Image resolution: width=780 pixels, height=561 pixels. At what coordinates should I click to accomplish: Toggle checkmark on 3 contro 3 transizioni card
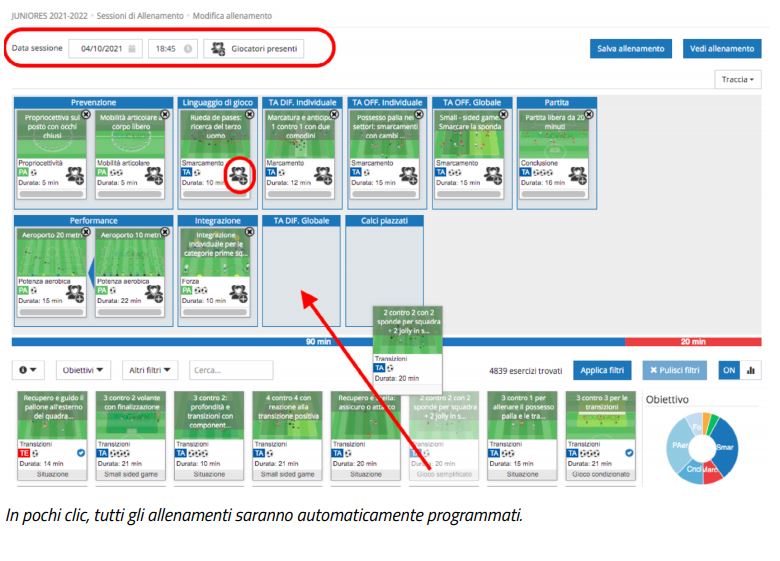click(x=629, y=451)
